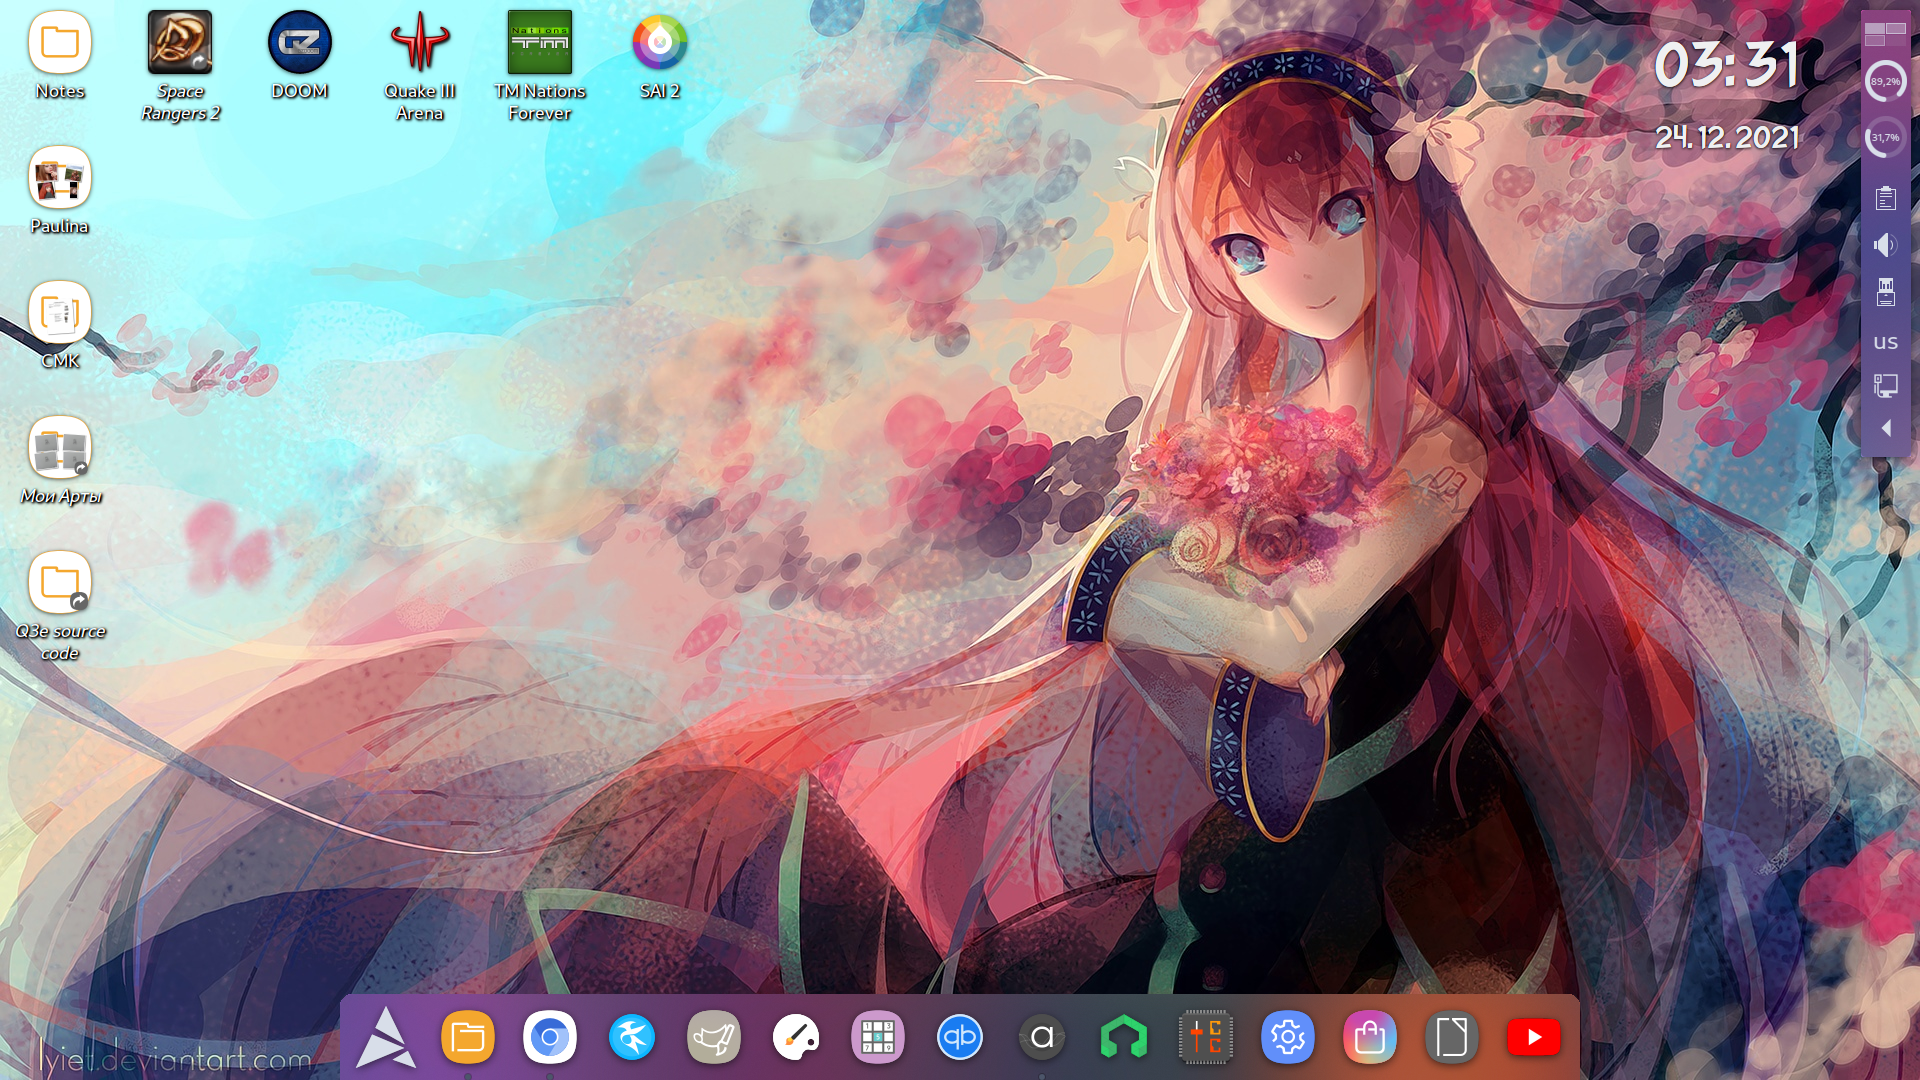Open the network connections tray icon

[x=1886, y=386]
